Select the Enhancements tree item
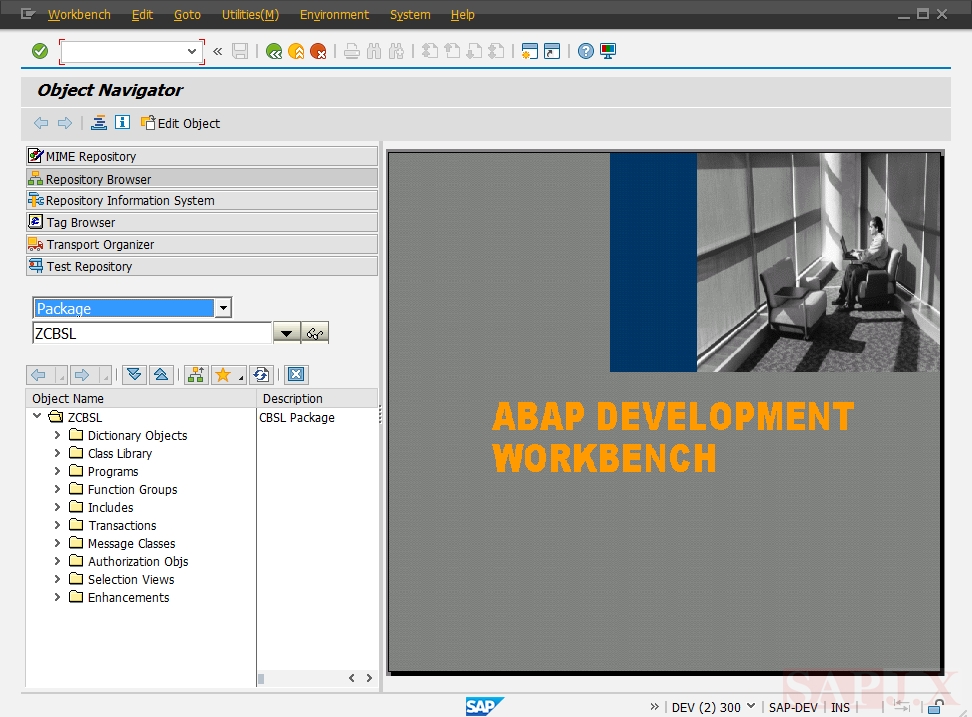The image size is (972, 717). [x=128, y=597]
